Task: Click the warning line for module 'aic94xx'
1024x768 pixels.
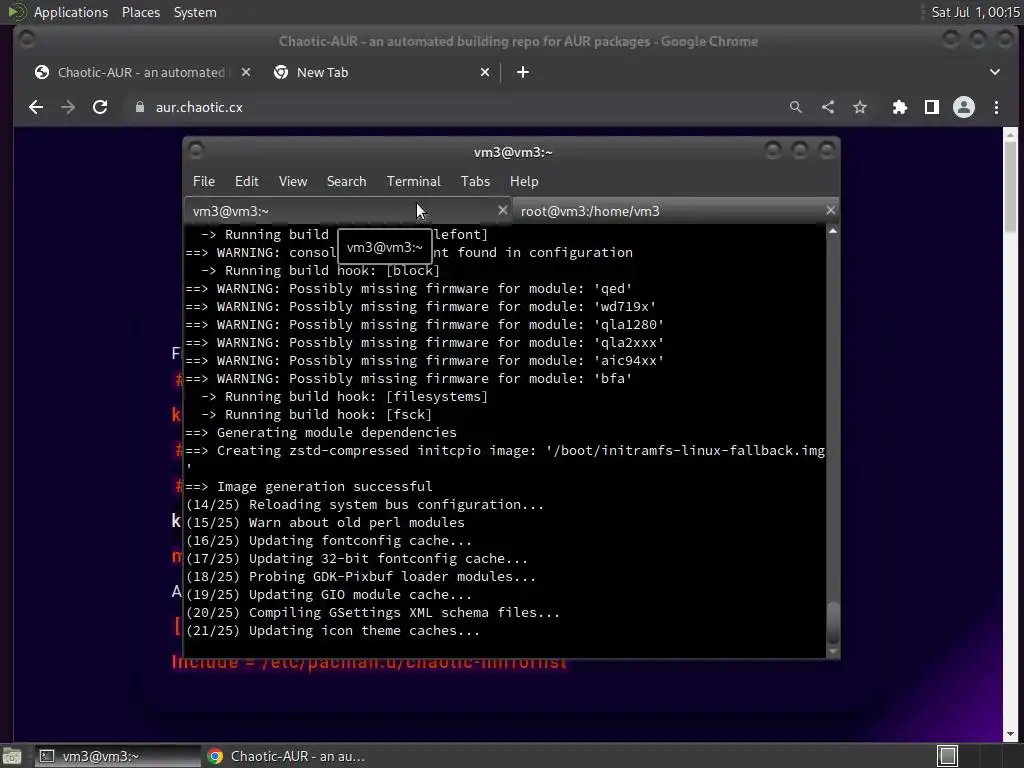Action: tap(424, 360)
